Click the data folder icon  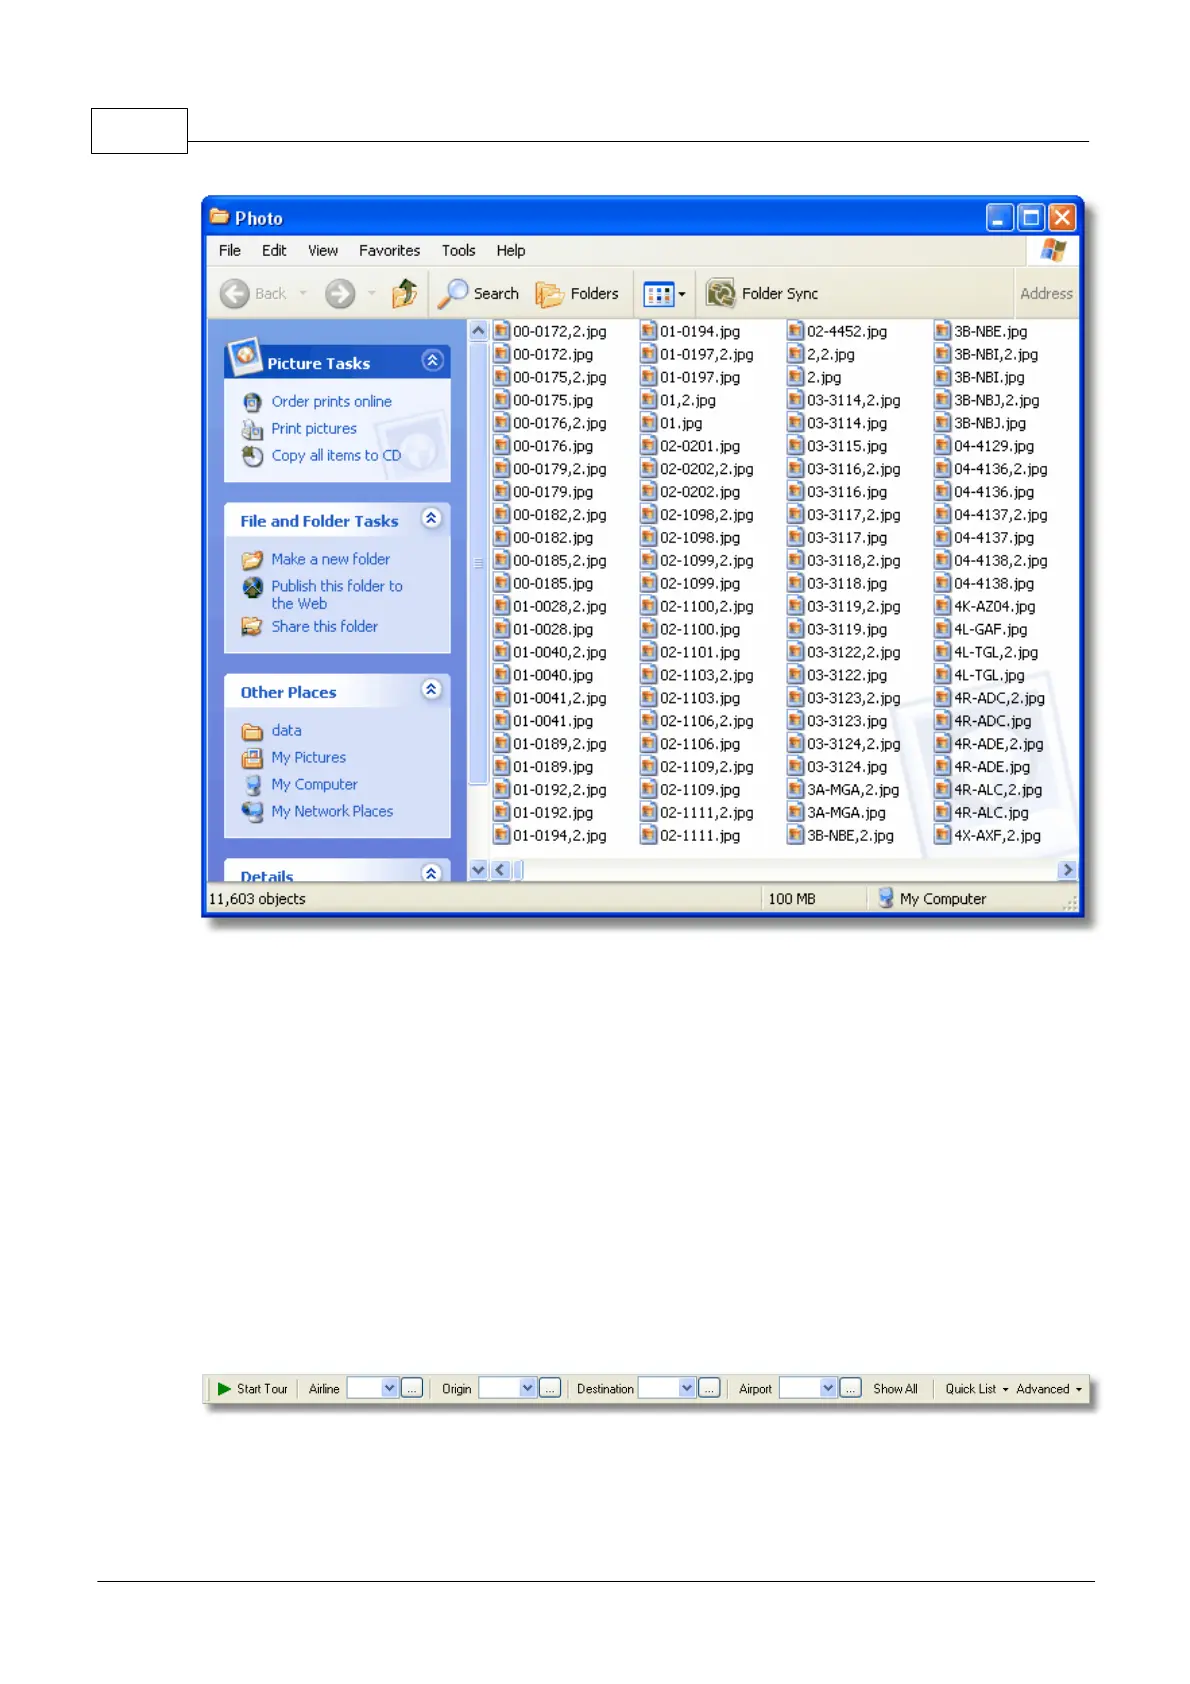(x=253, y=731)
